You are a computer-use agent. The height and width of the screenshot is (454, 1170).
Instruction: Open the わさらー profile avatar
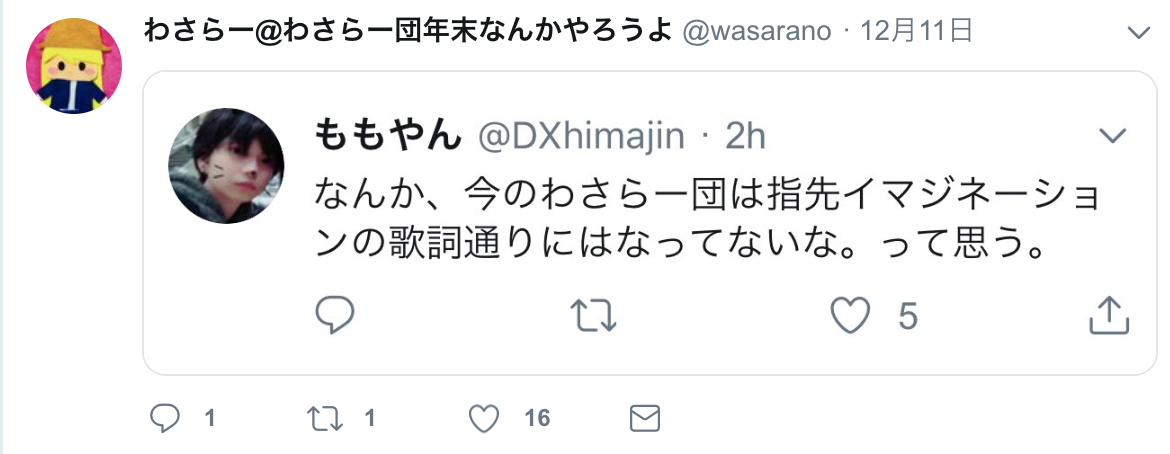[74, 66]
